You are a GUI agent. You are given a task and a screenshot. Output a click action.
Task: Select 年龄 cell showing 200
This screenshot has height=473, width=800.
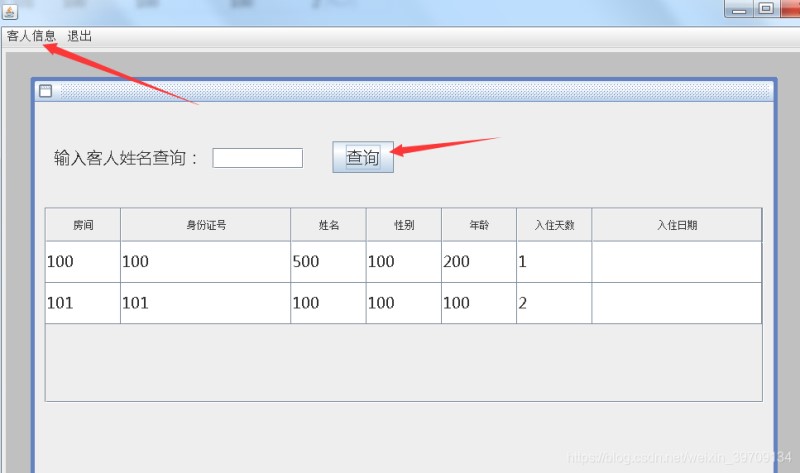coord(479,262)
